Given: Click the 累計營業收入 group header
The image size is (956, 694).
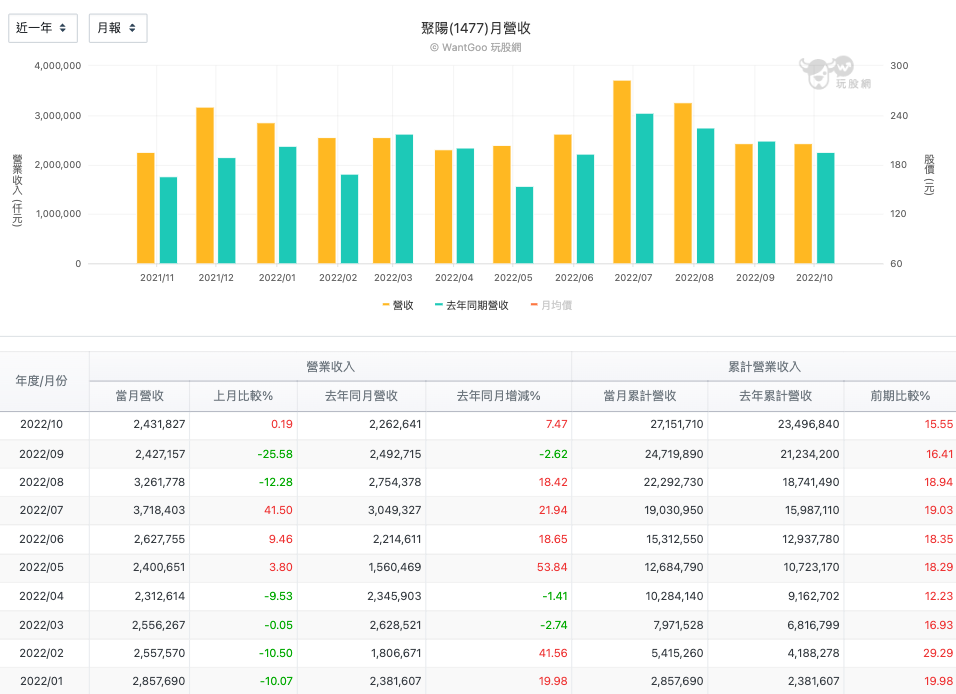Looking at the screenshot, I should [x=764, y=367].
